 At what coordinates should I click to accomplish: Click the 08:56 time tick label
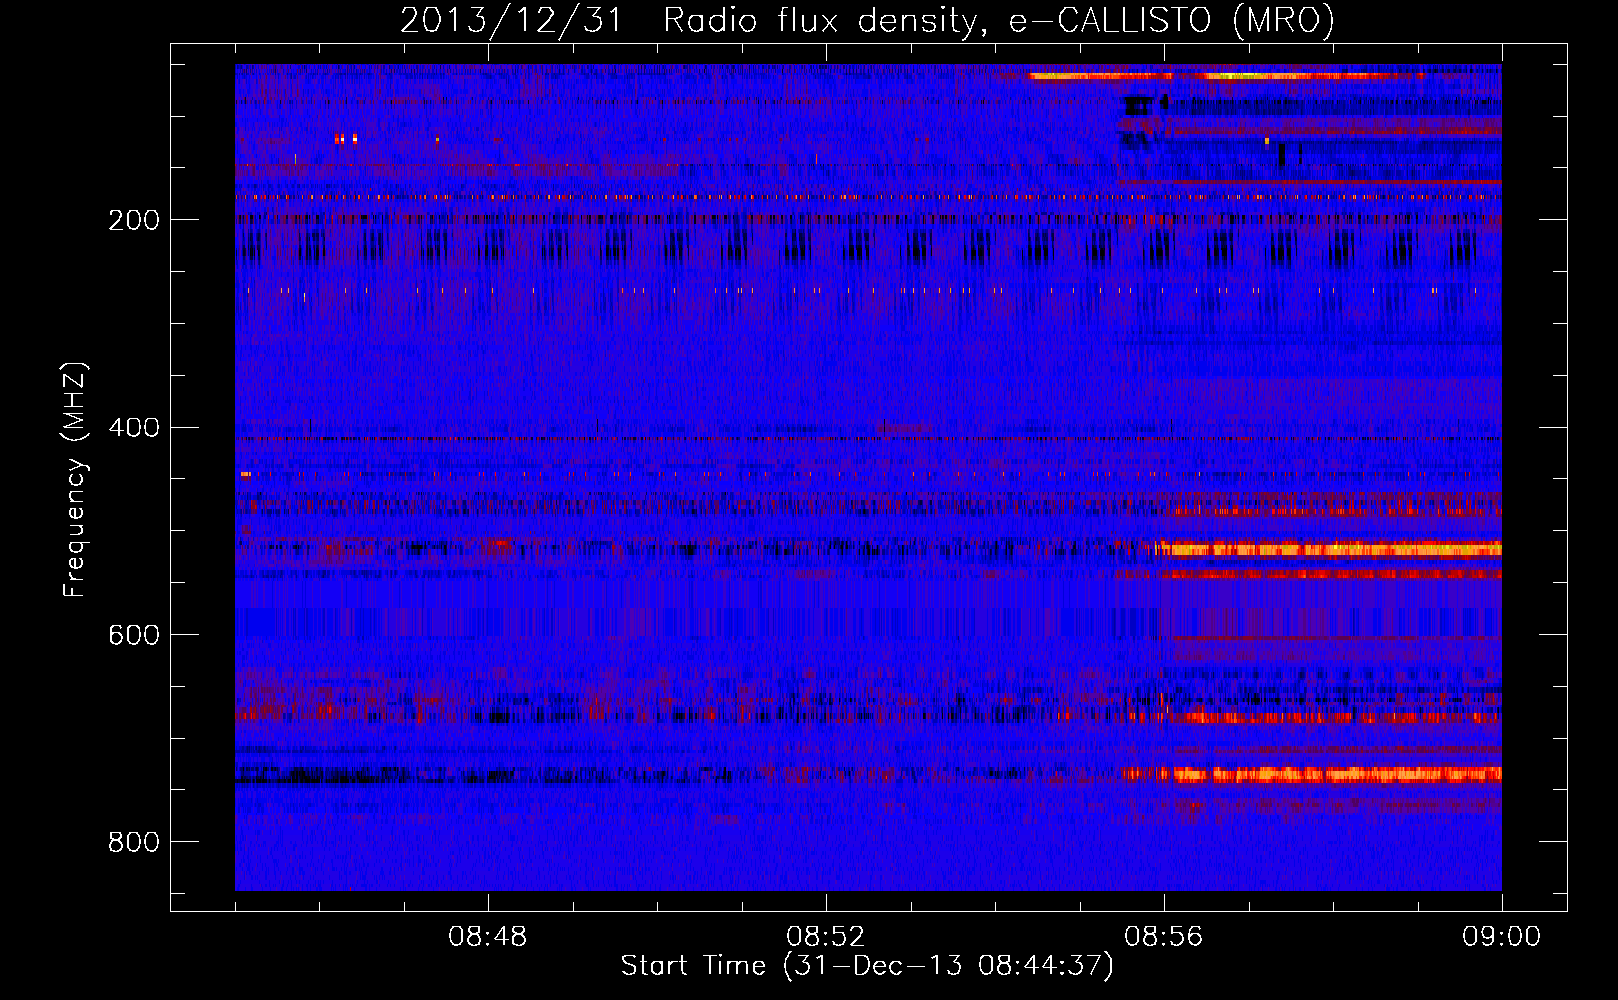click(1164, 937)
